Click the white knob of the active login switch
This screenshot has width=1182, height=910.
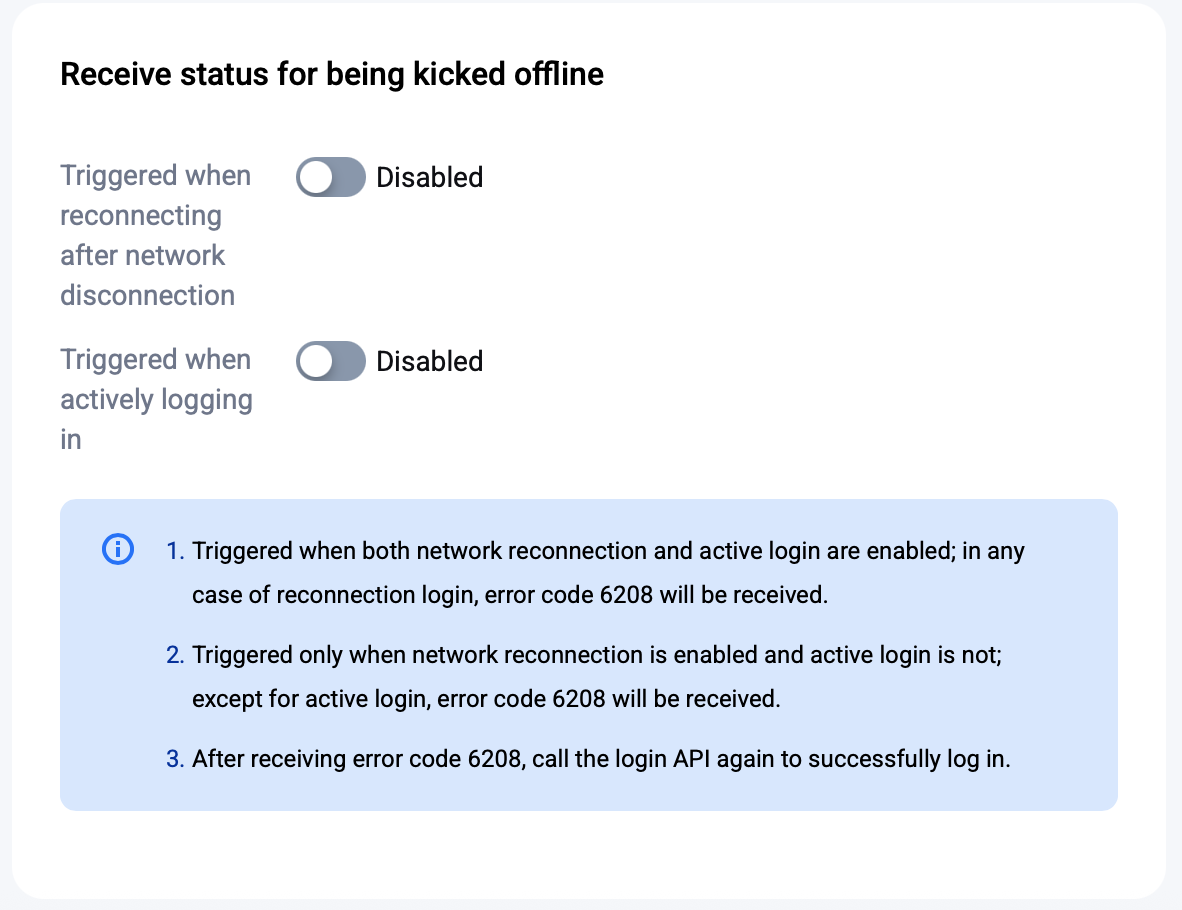click(x=317, y=361)
